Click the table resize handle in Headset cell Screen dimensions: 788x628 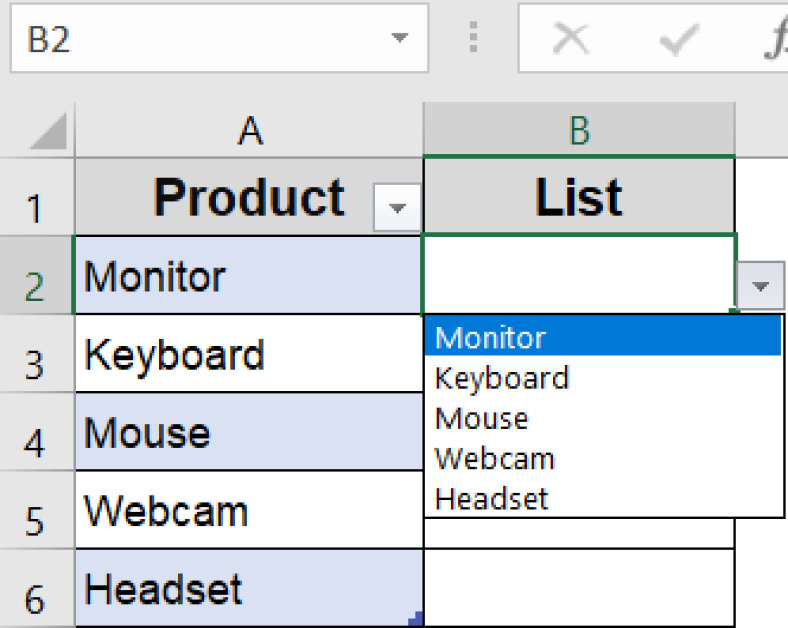415,620
